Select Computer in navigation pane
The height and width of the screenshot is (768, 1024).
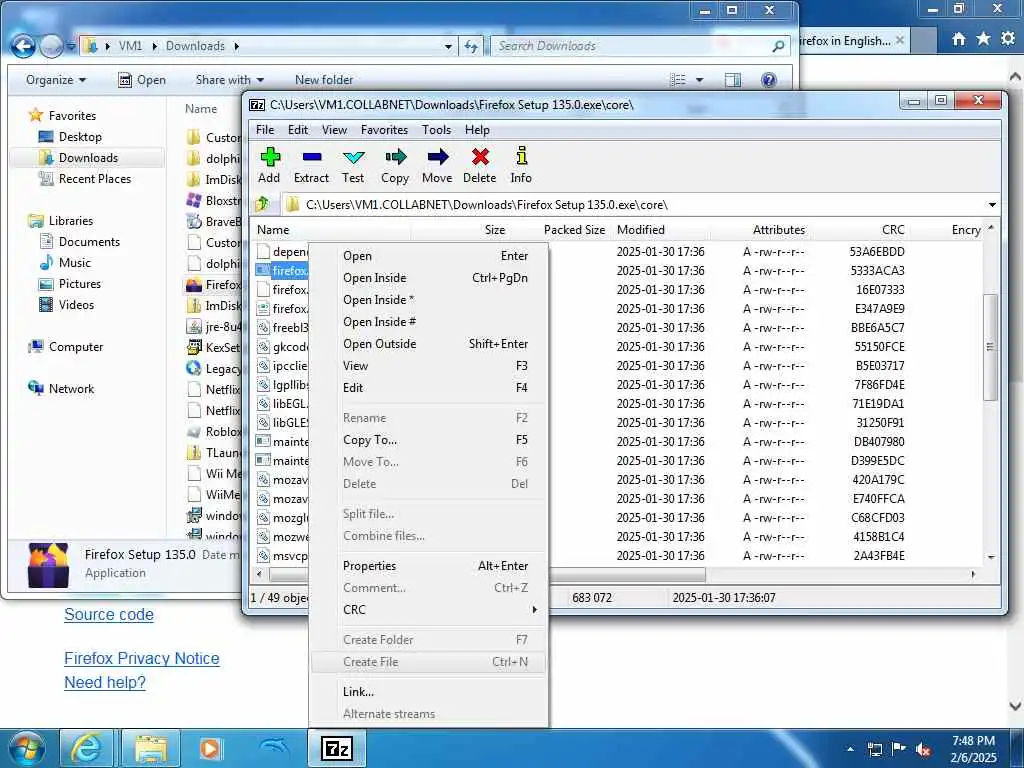pos(76,347)
